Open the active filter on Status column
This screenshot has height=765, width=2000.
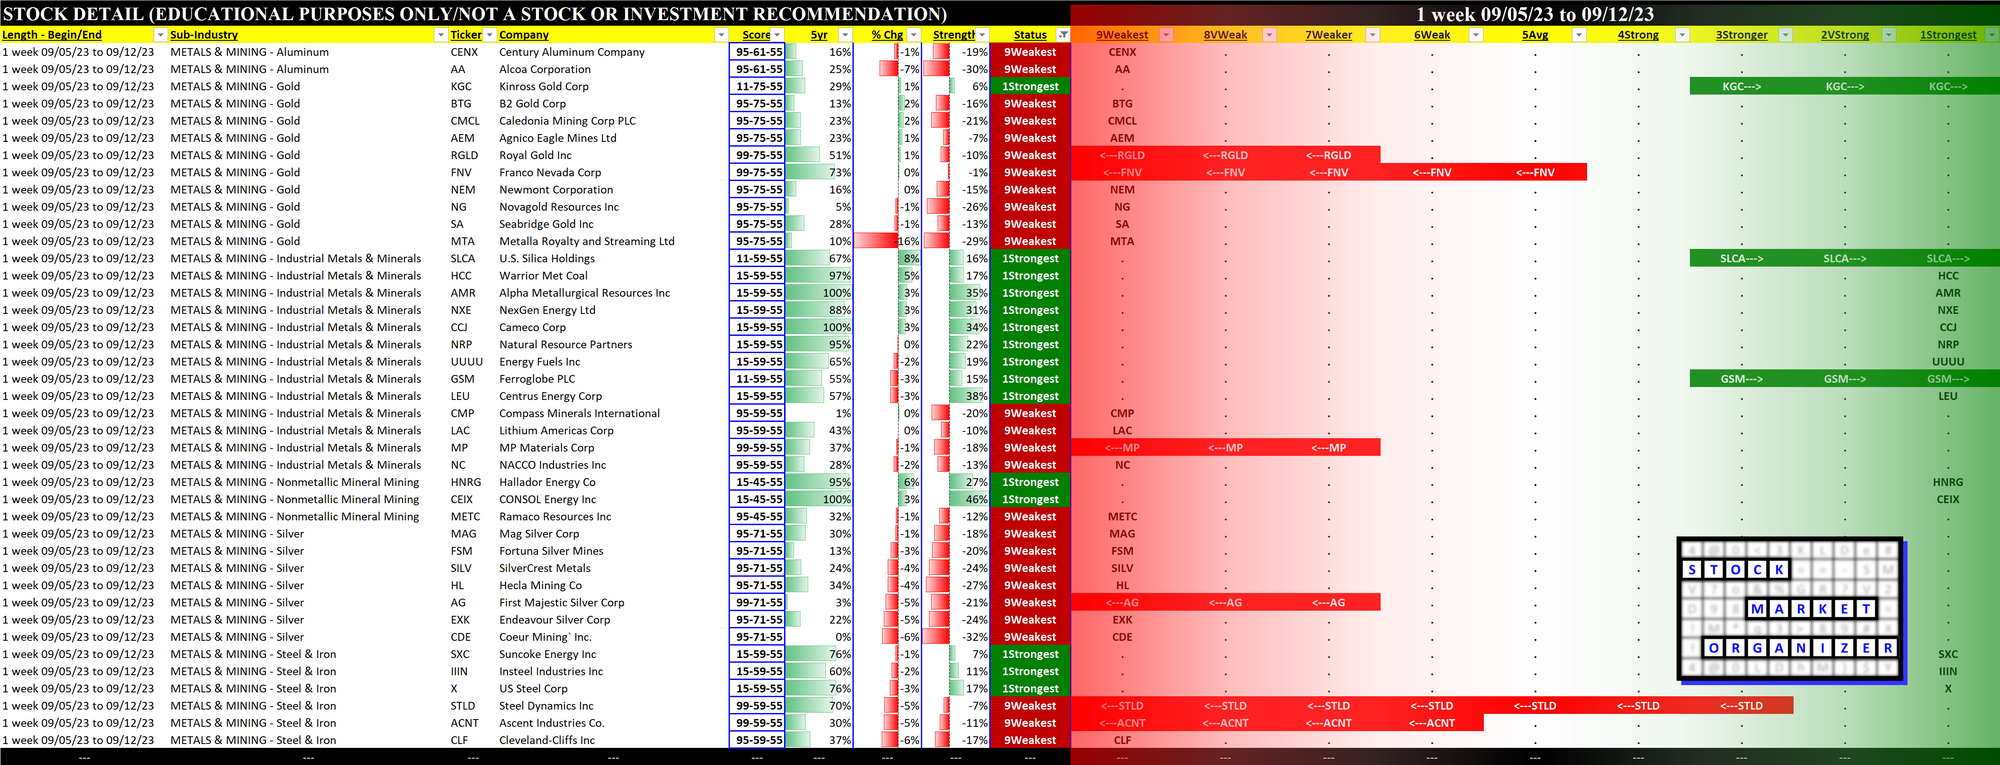[x=1063, y=35]
